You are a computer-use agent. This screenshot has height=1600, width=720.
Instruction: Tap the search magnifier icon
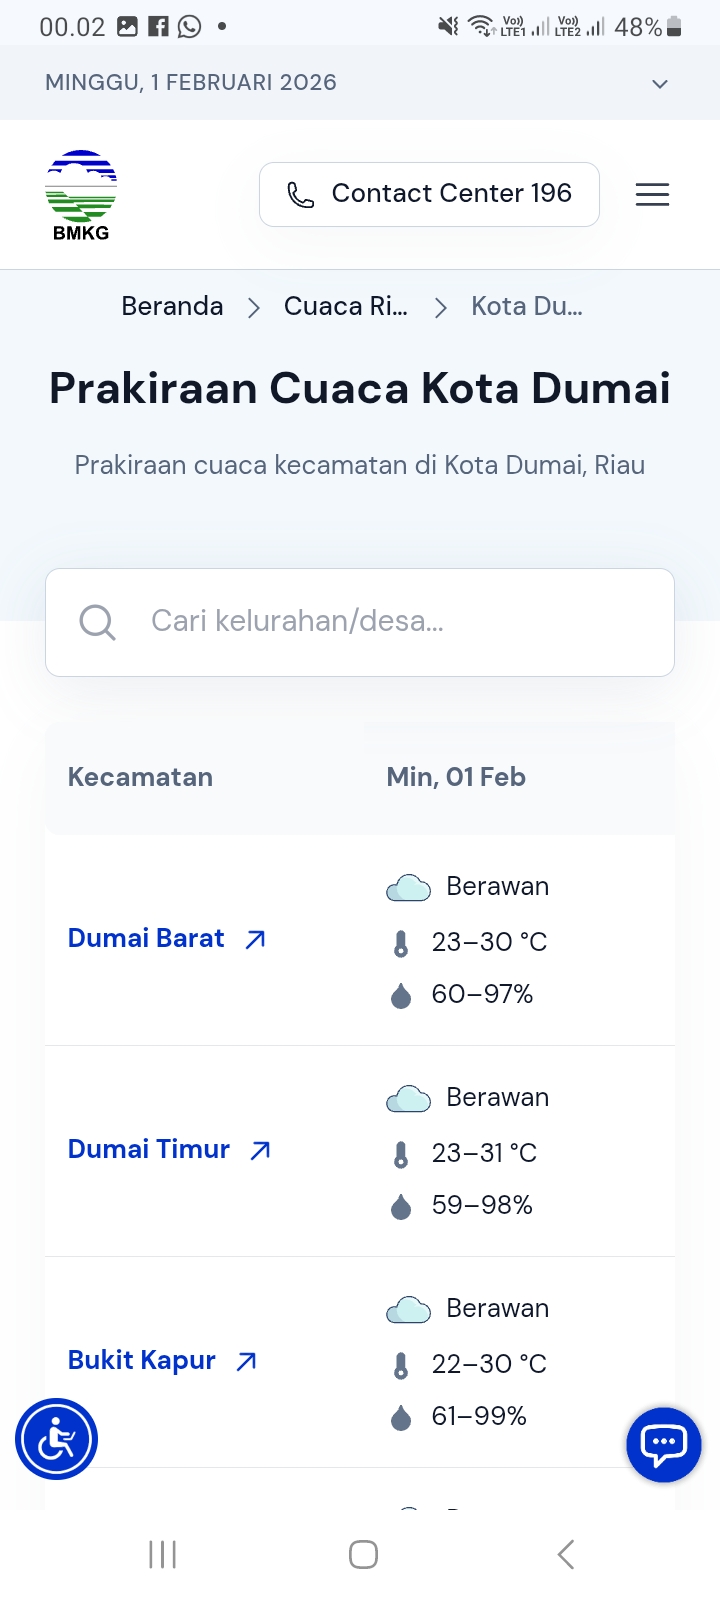coord(97,622)
